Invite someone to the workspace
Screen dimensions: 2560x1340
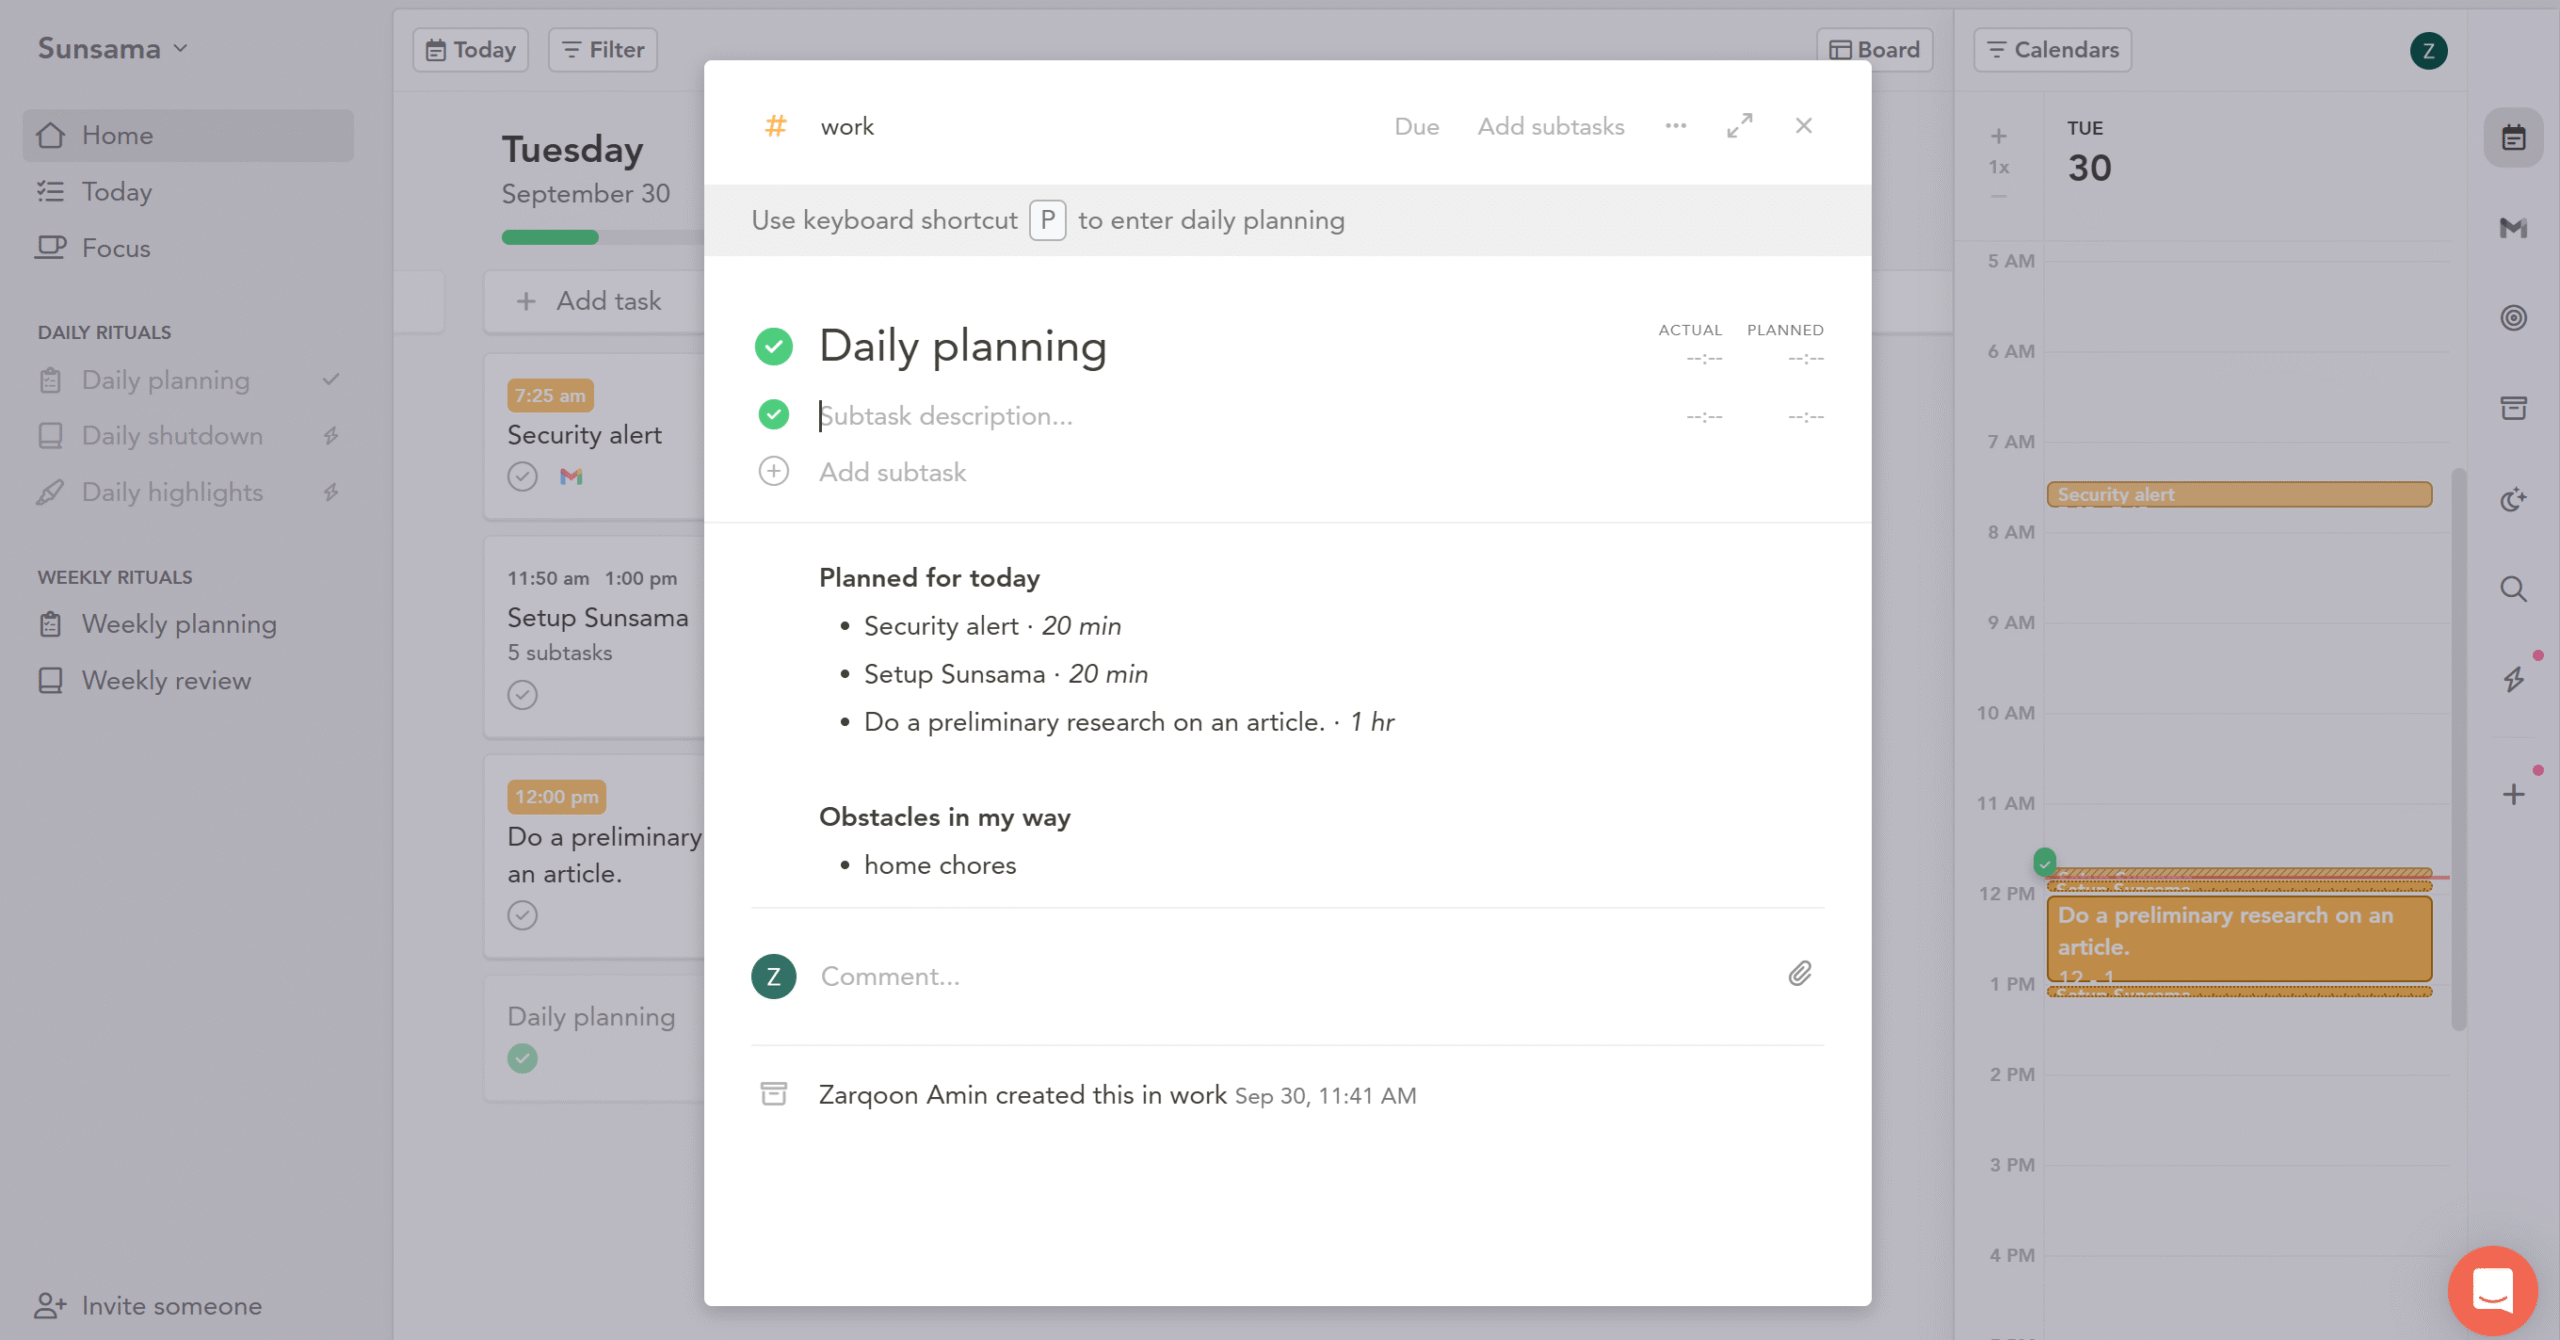[x=148, y=1305]
